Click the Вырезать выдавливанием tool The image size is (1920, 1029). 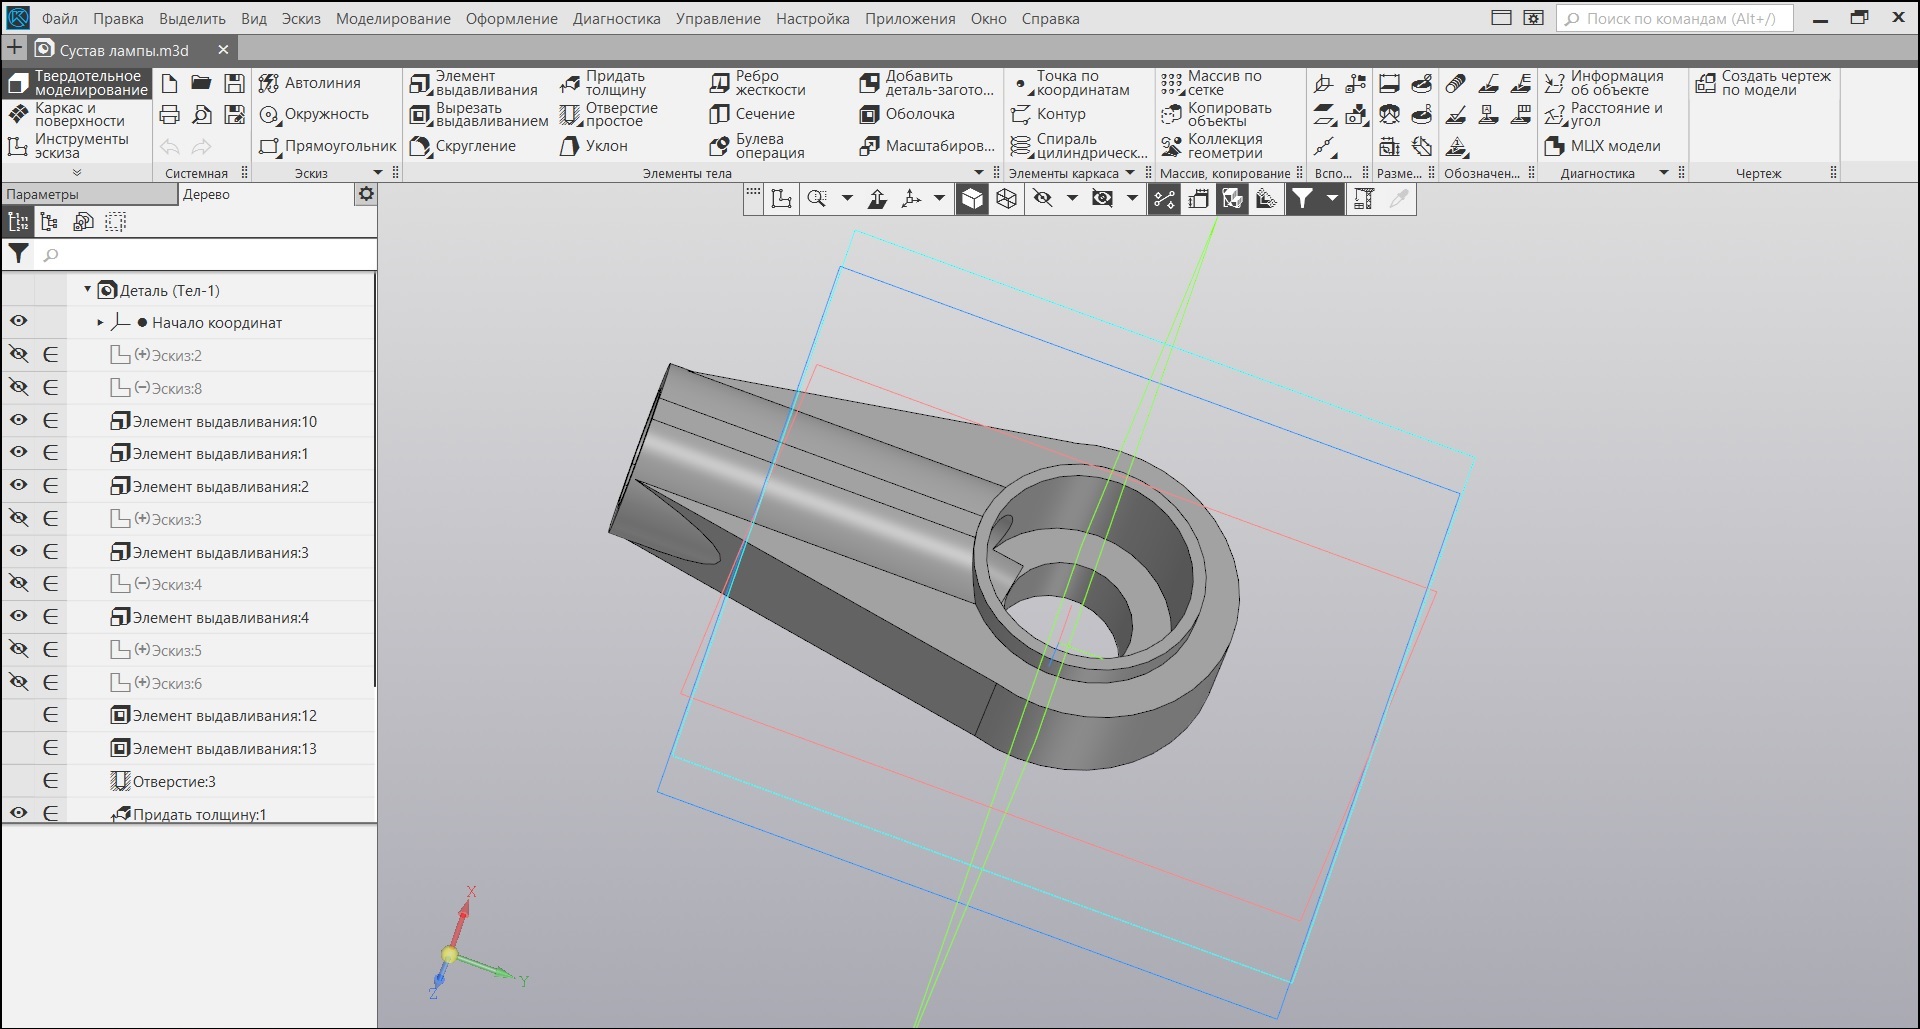pos(479,114)
